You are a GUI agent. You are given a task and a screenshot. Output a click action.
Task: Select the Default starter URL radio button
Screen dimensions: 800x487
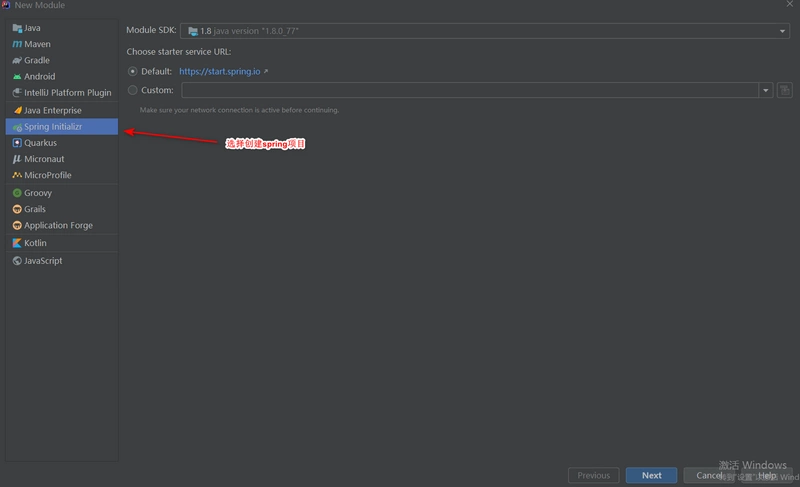click(x=133, y=71)
